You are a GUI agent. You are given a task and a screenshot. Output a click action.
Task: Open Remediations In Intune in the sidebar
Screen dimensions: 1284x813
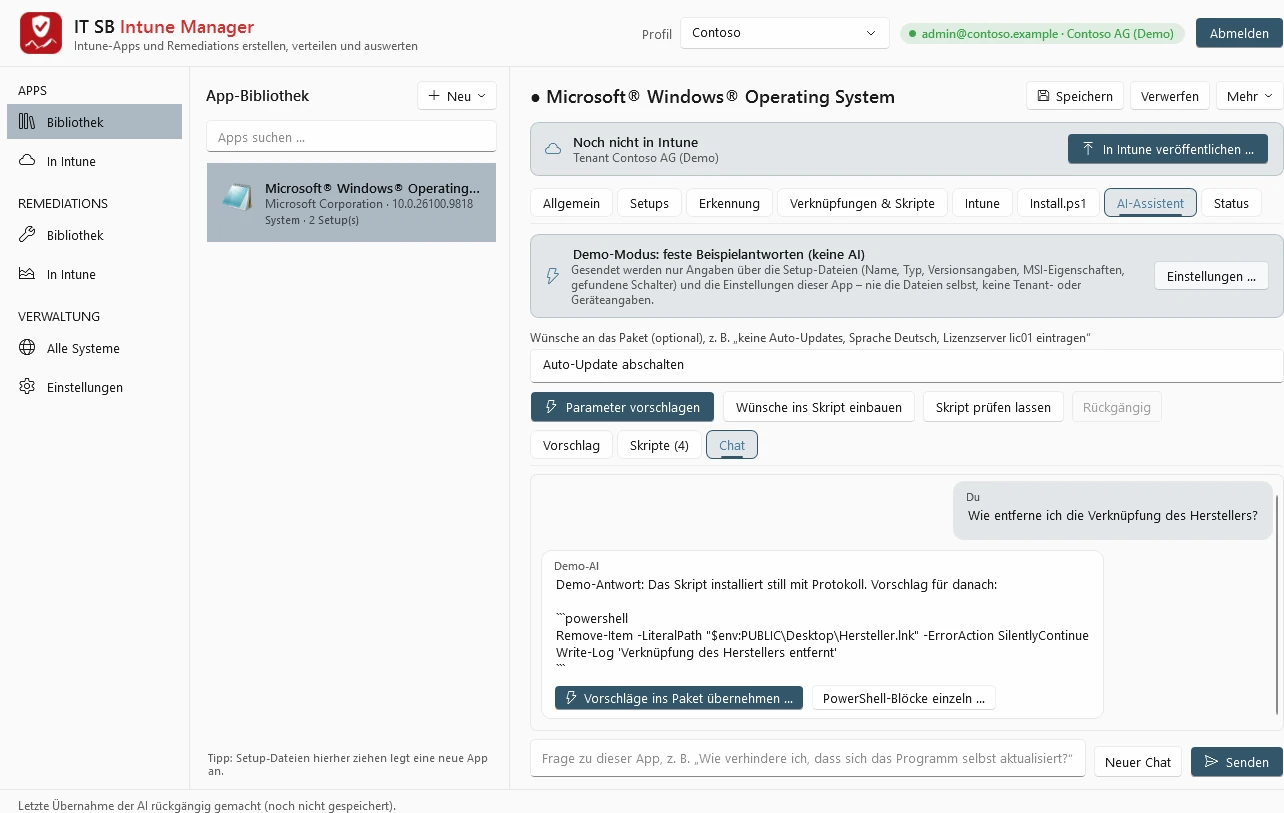[x=94, y=274]
